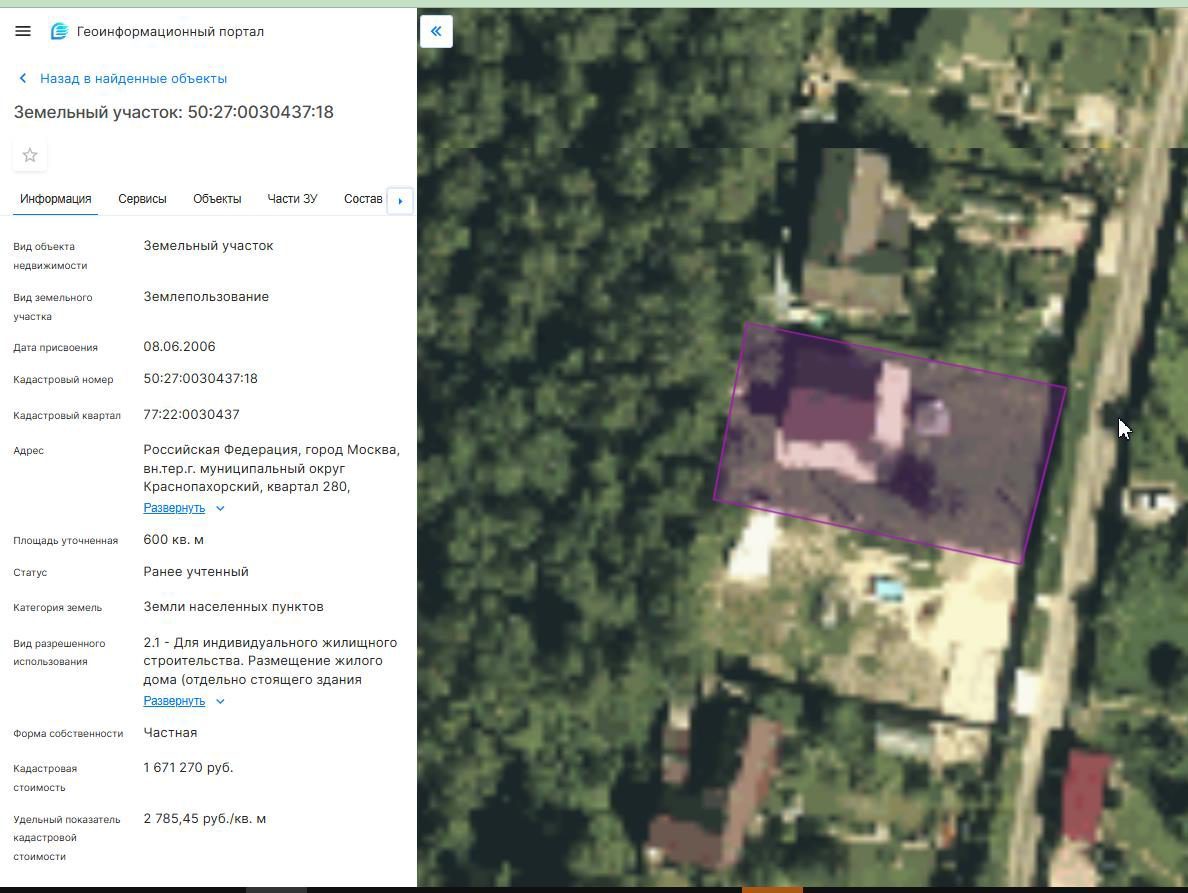Open the hamburger main menu
The width and height of the screenshot is (1188, 893).
[x=23, y=31]
